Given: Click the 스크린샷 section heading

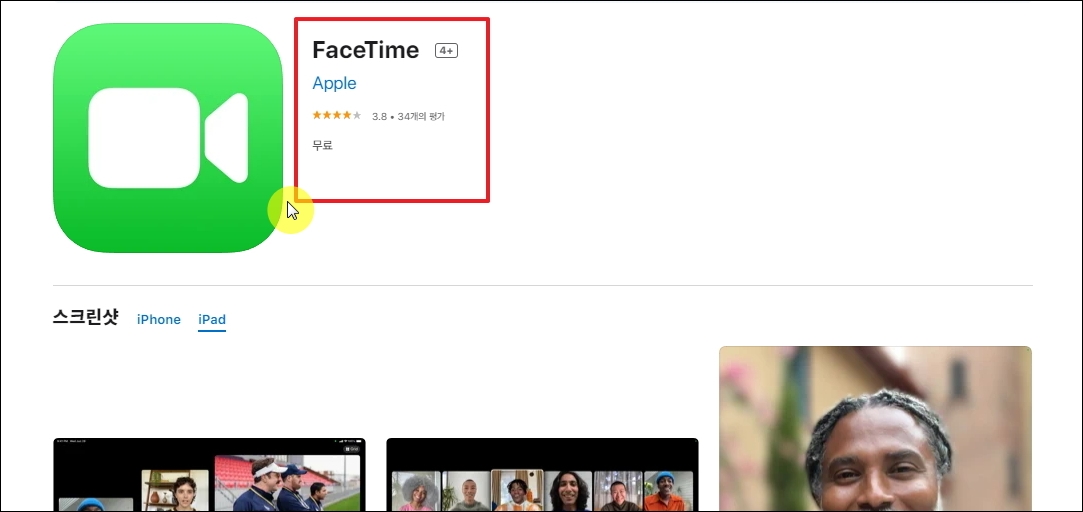Looking at the screenshot, I should tap(86, 318).
